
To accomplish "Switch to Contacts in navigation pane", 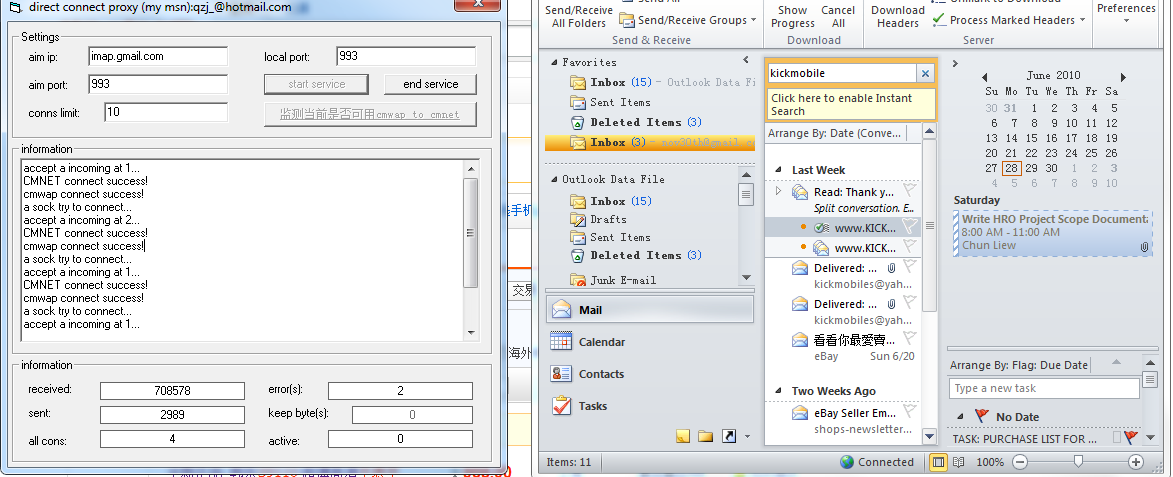I will [650, 374].
